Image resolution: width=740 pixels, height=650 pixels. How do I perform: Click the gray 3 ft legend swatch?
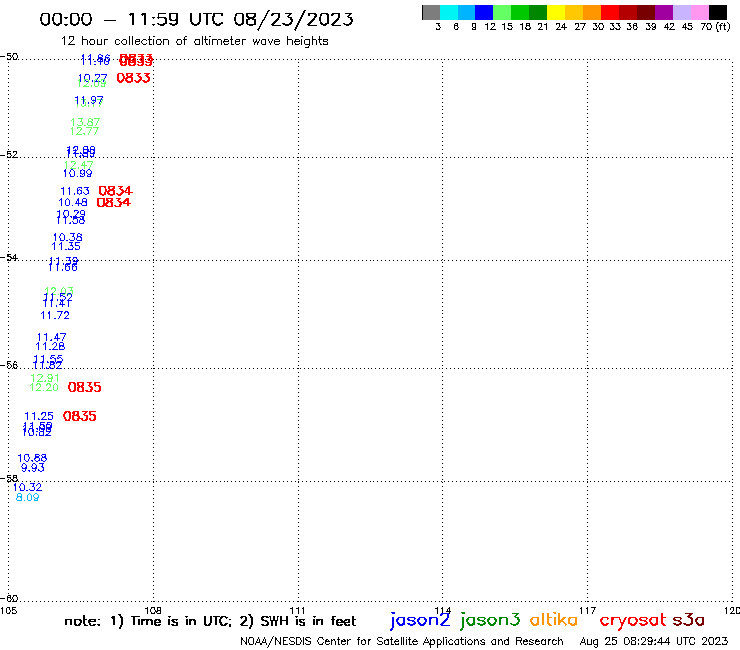431,12
